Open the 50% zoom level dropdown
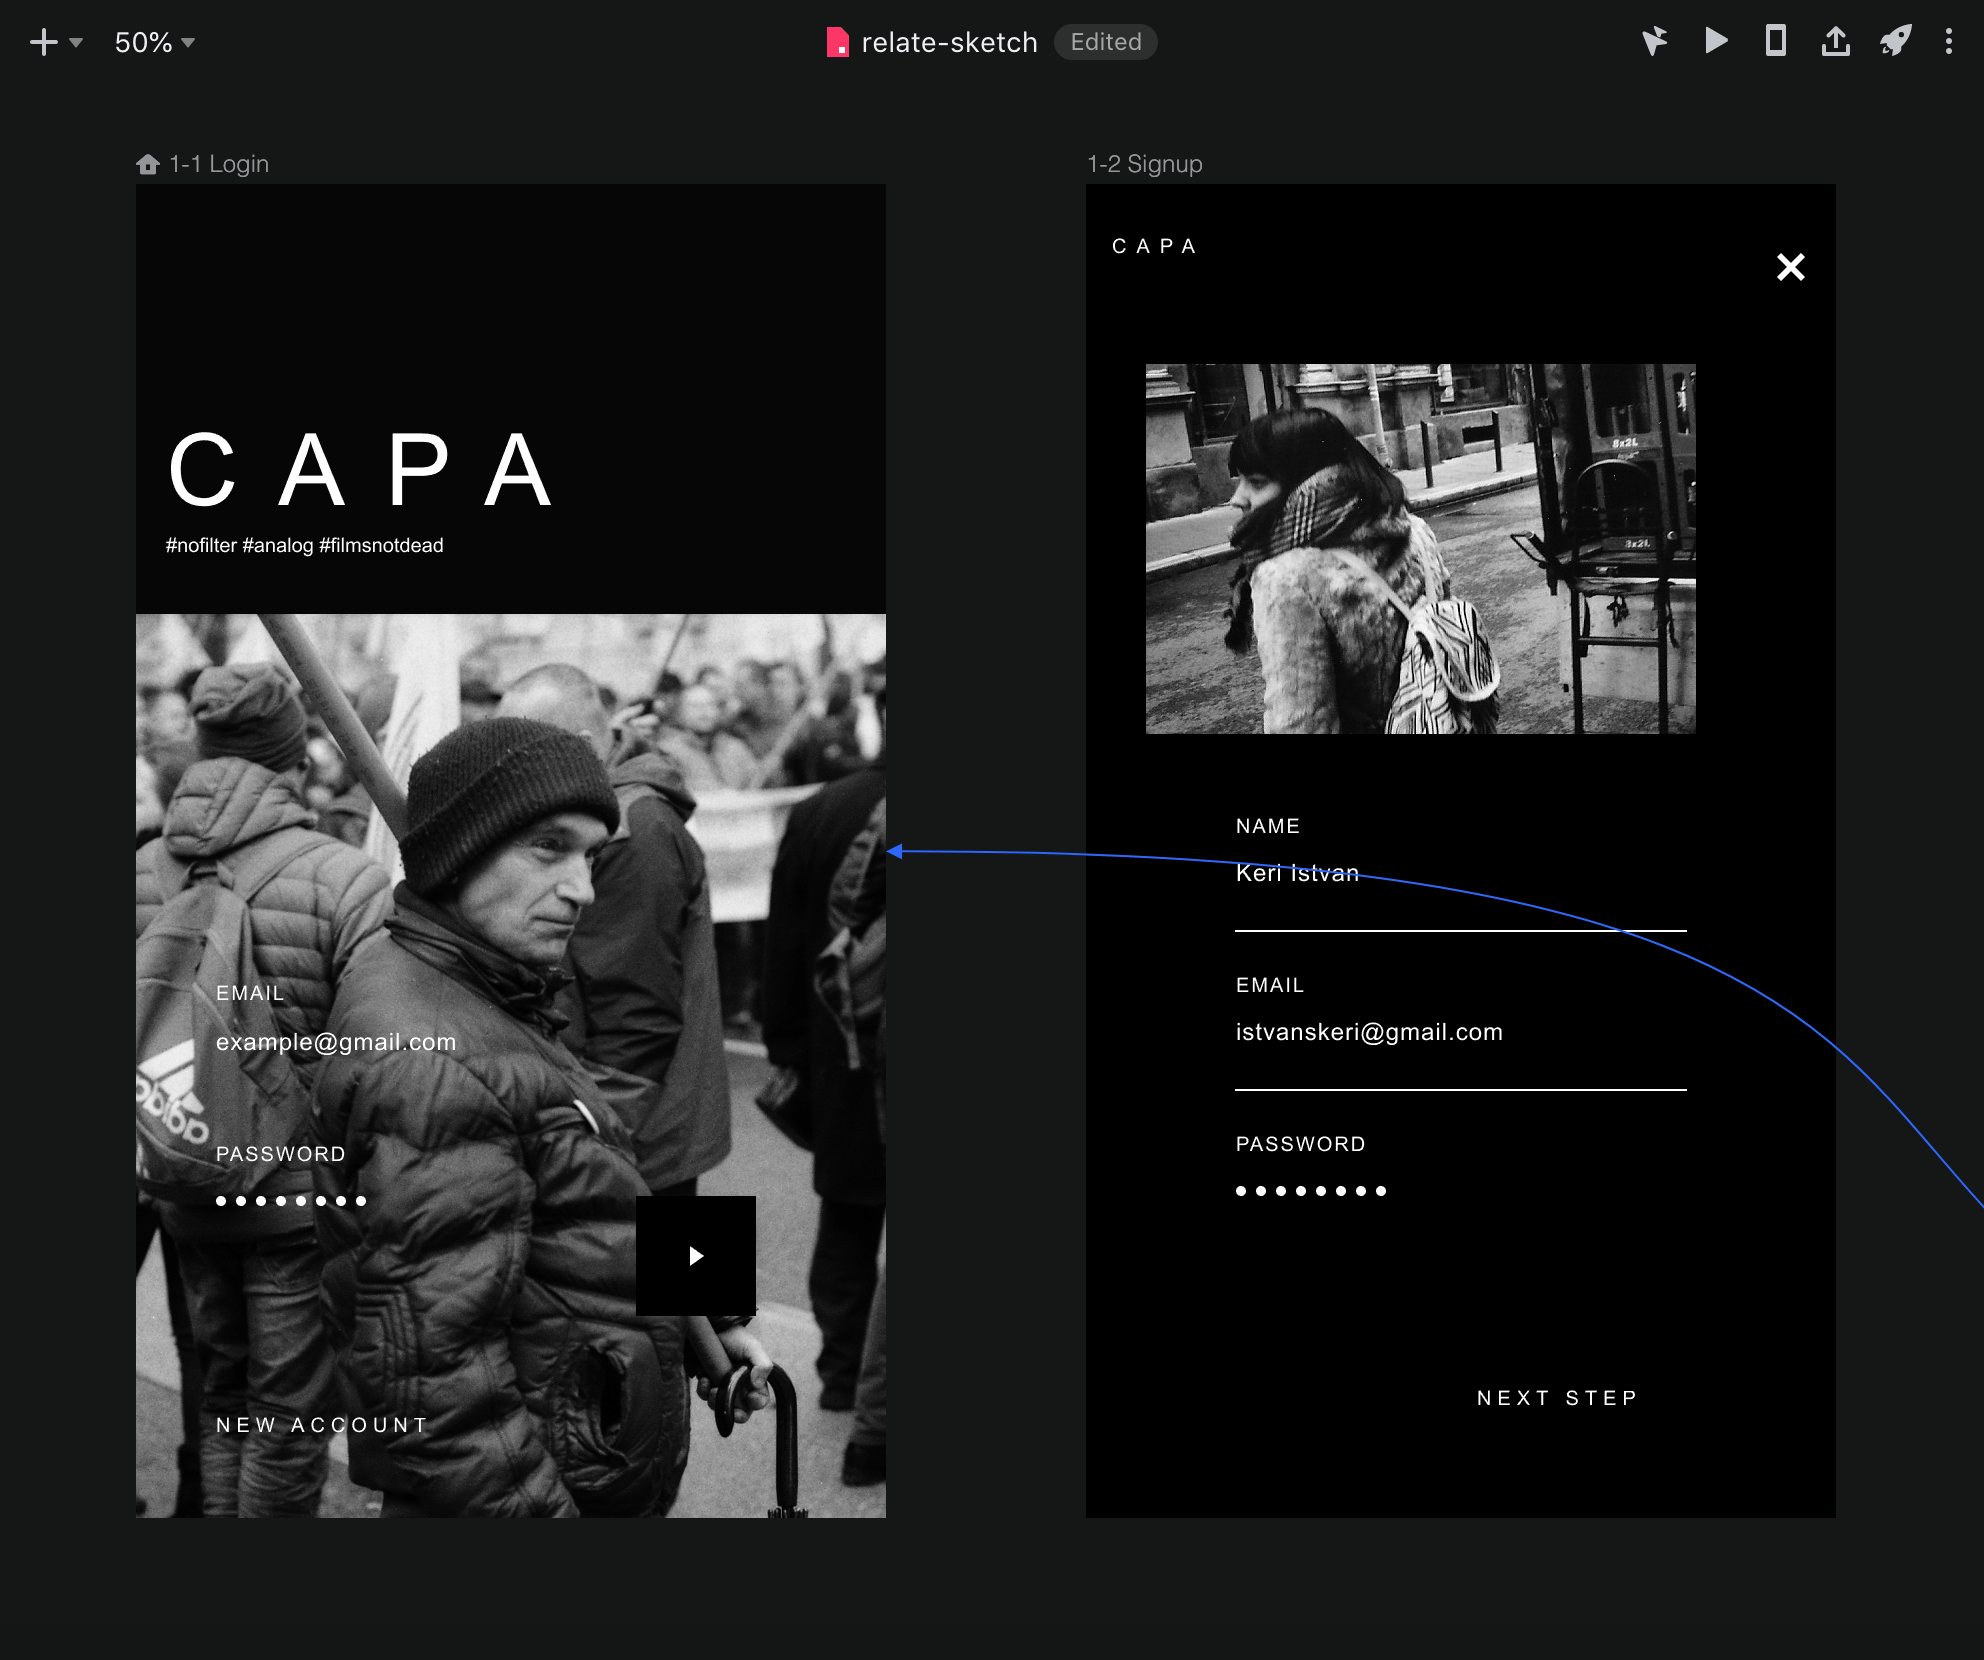Screen dimensions: 1984x1660 pos(154,42)
